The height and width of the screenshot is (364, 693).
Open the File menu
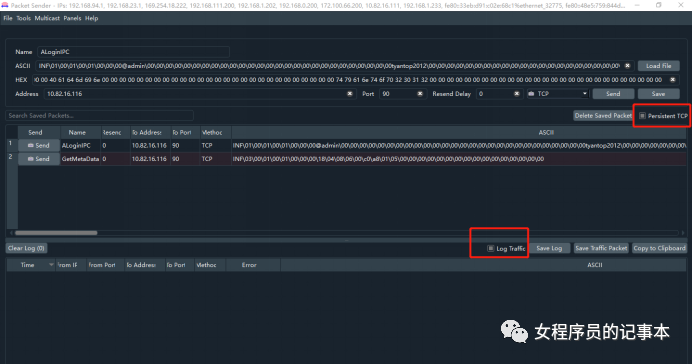tap(8, 18)
